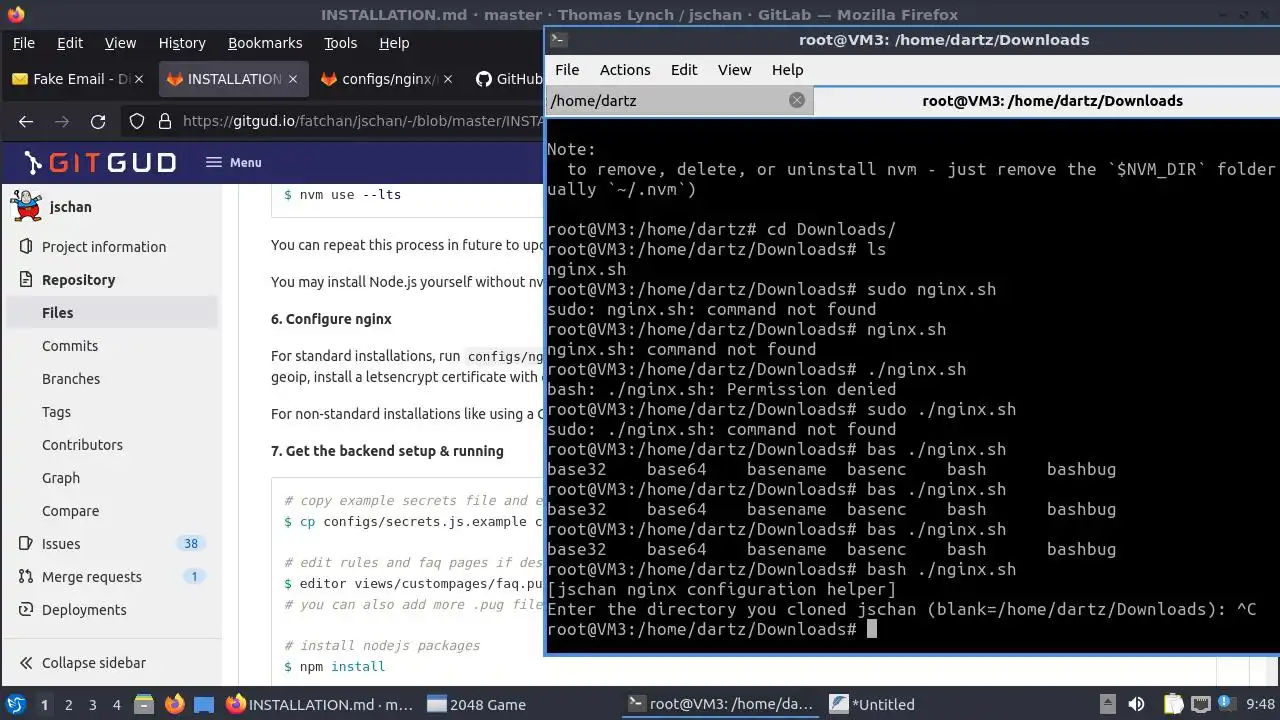Open Firefox File menu
Image resolution: width=1280 pixels, height=720 pixels.
pyautogui.click(x=23, y=43)
